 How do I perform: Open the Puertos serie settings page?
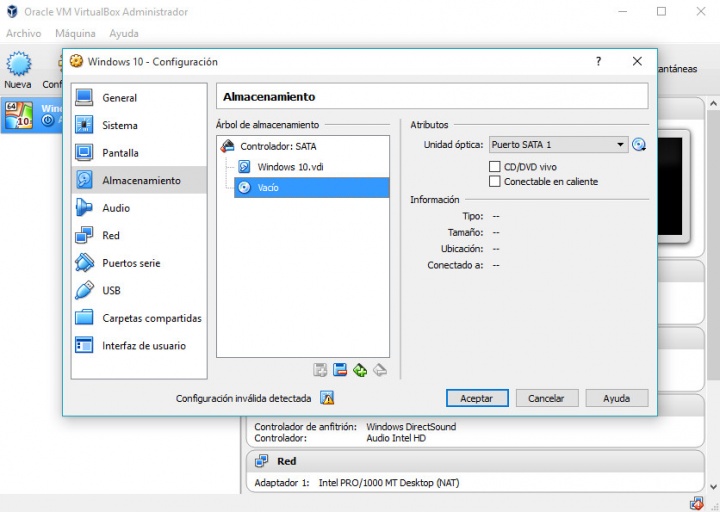(139, 263)
